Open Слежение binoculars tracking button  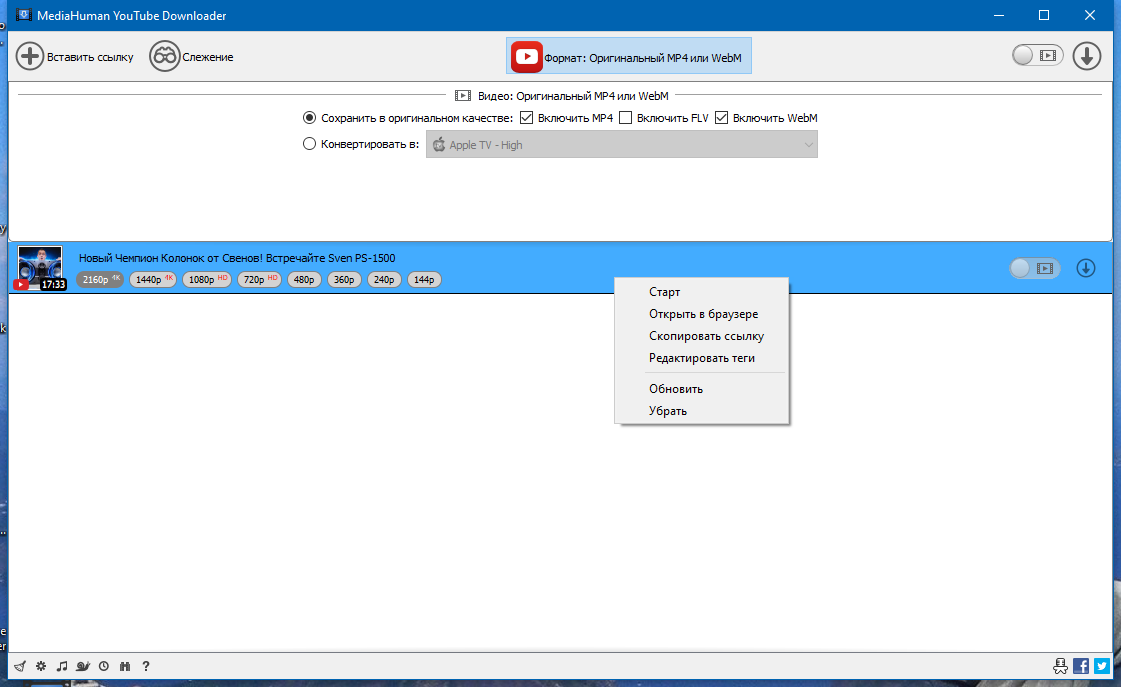point(192,56)
